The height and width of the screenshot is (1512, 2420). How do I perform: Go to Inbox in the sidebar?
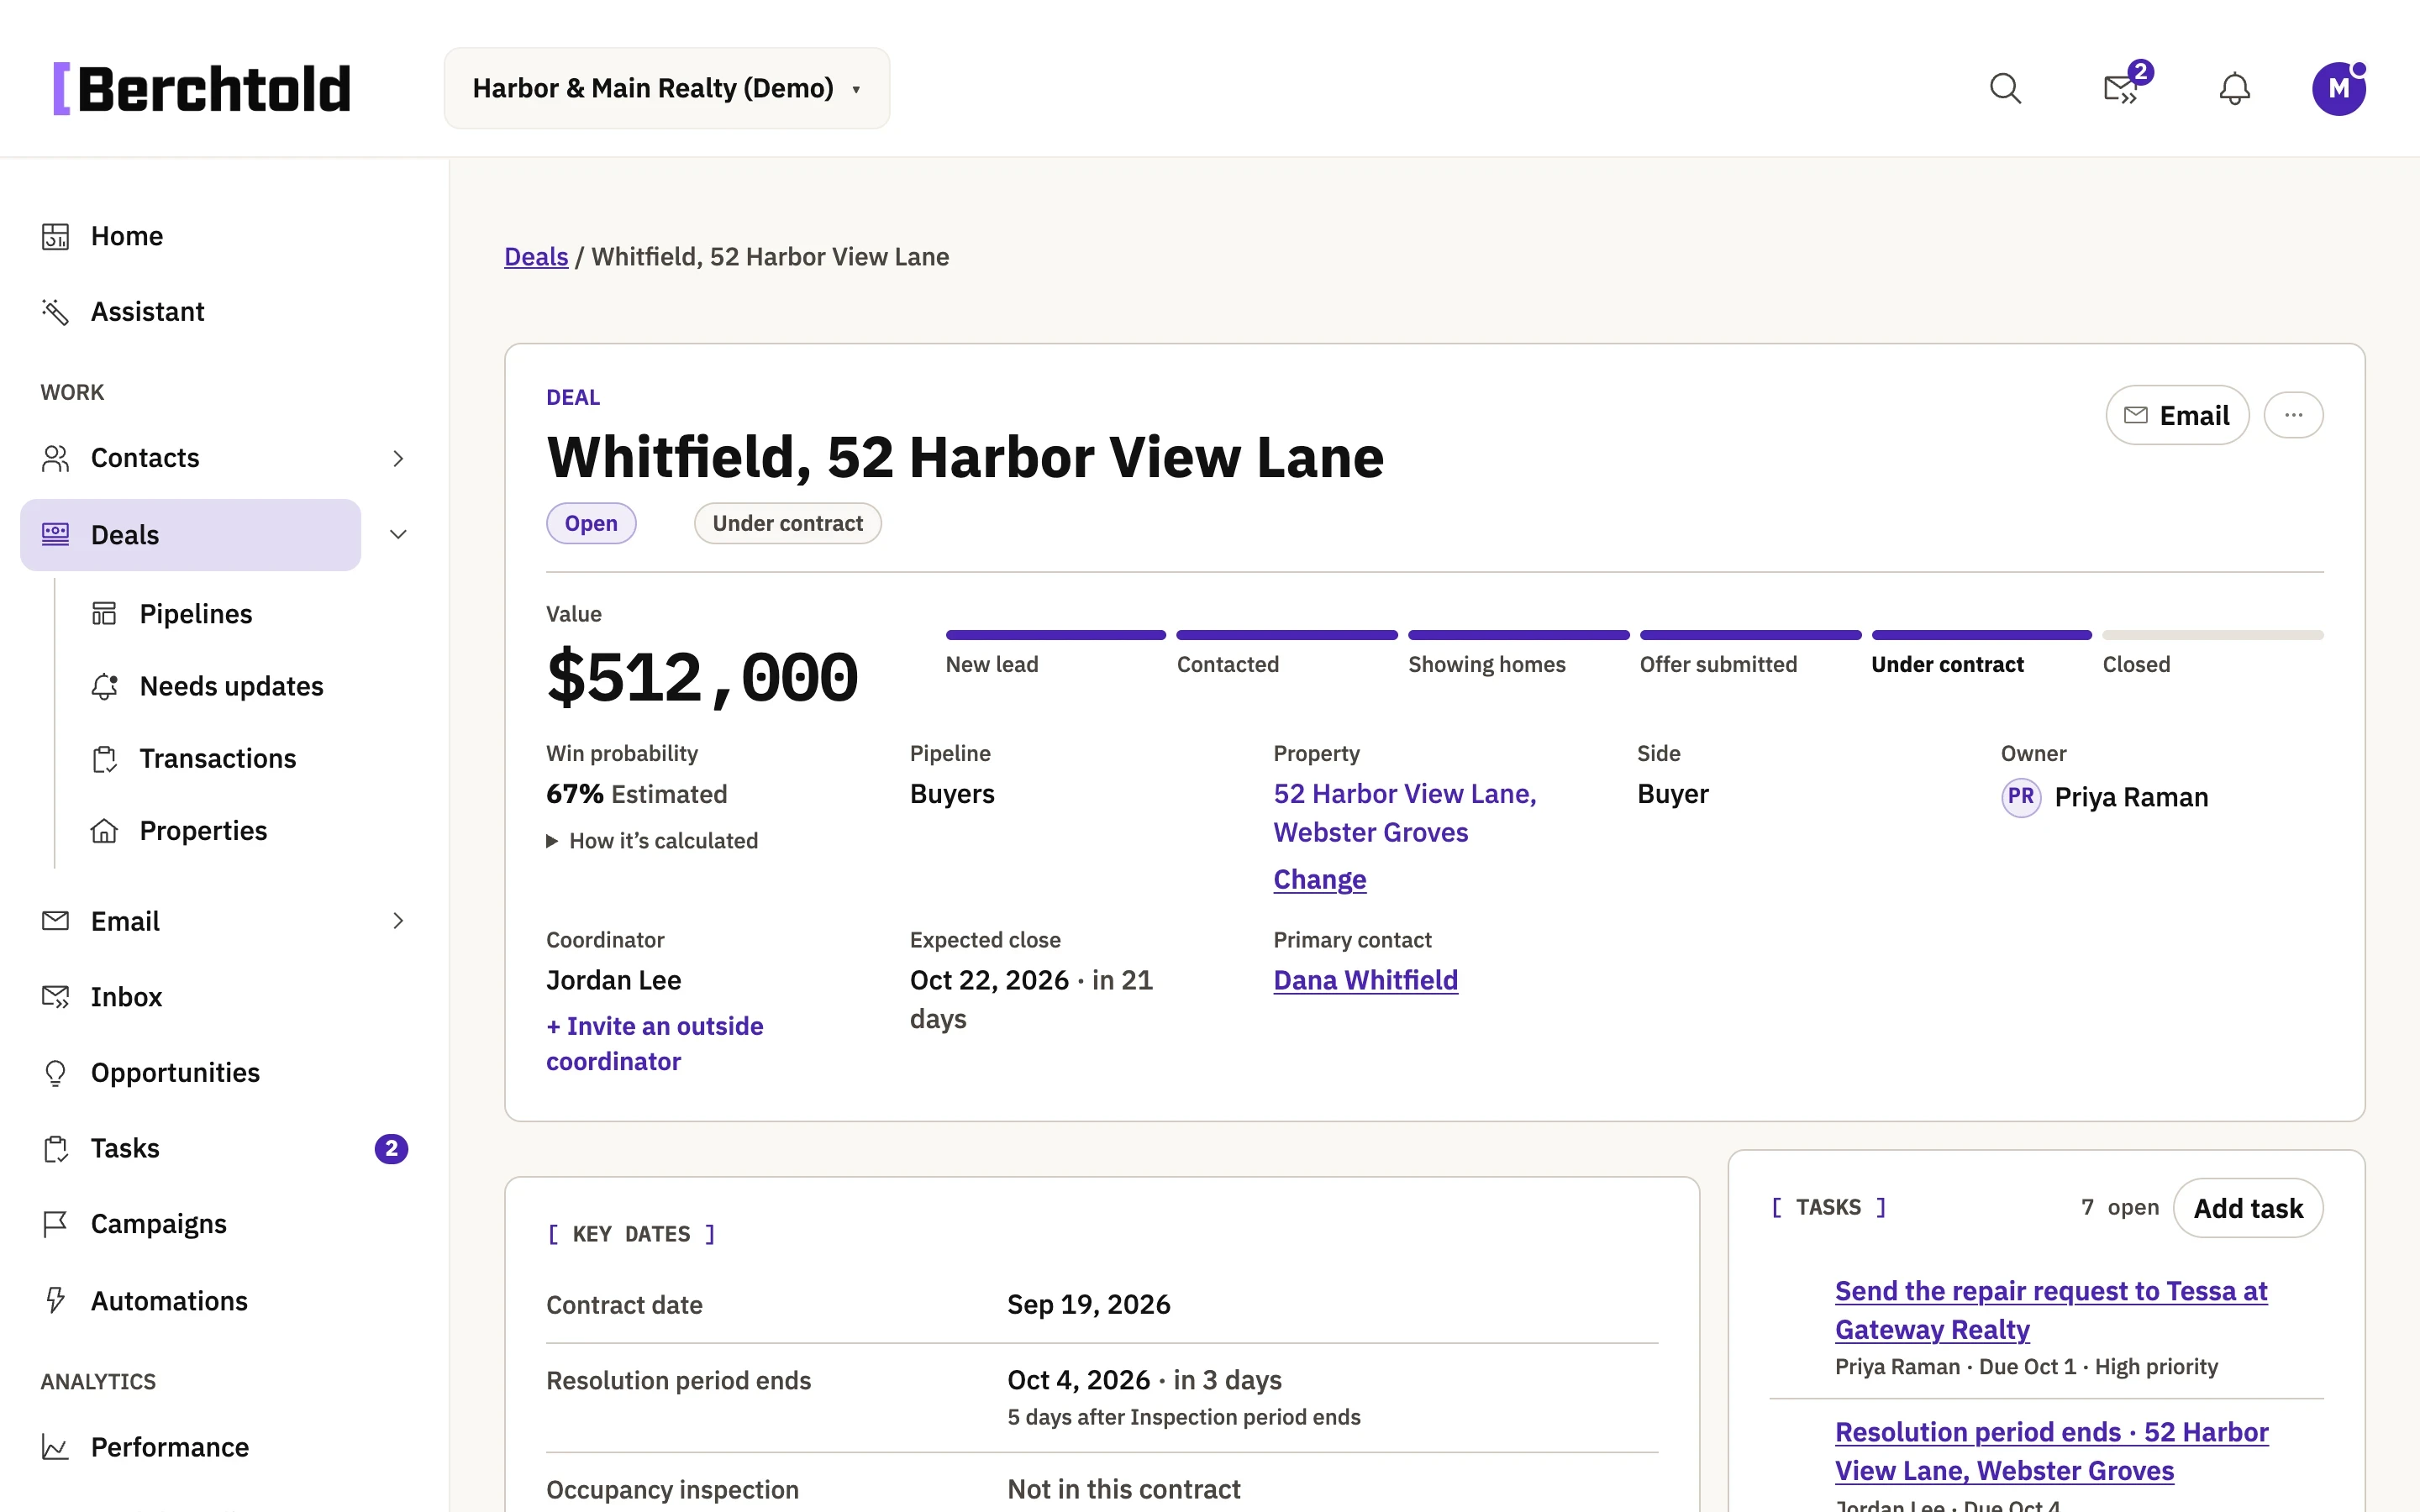point(126,997)
